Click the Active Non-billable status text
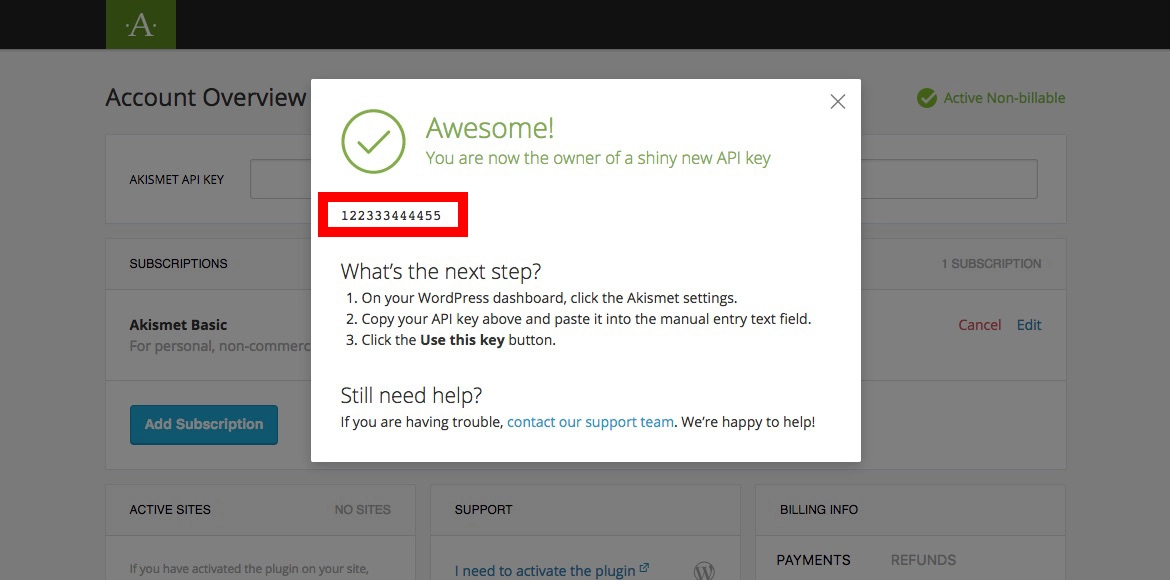 coord(1004,98)
